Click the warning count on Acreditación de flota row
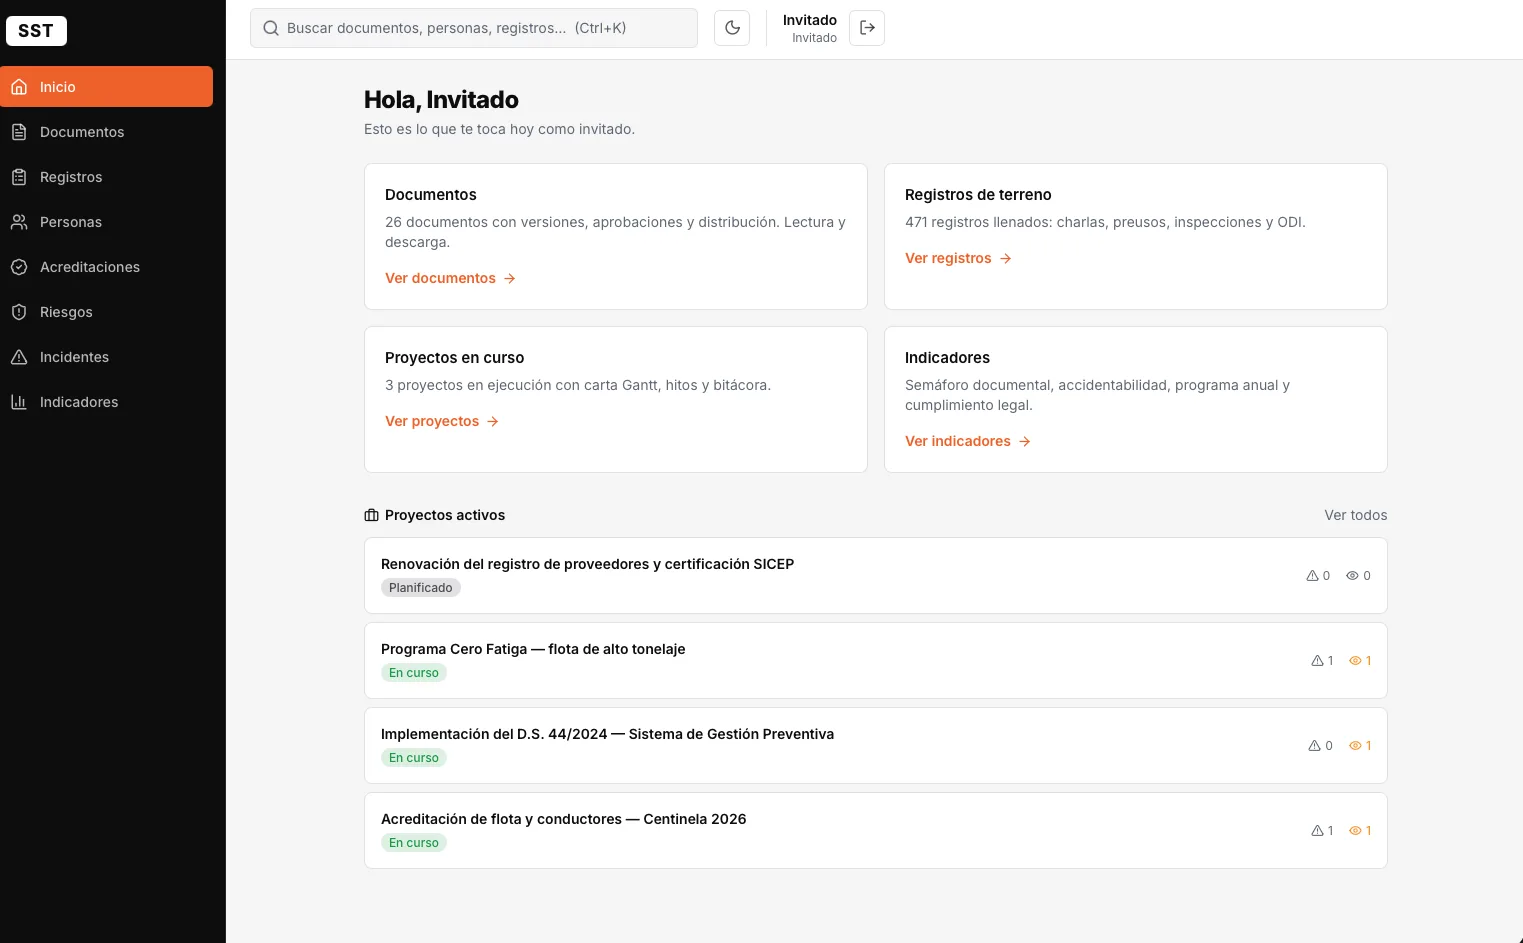1523x943 pixels. (x=1322, y=831)
